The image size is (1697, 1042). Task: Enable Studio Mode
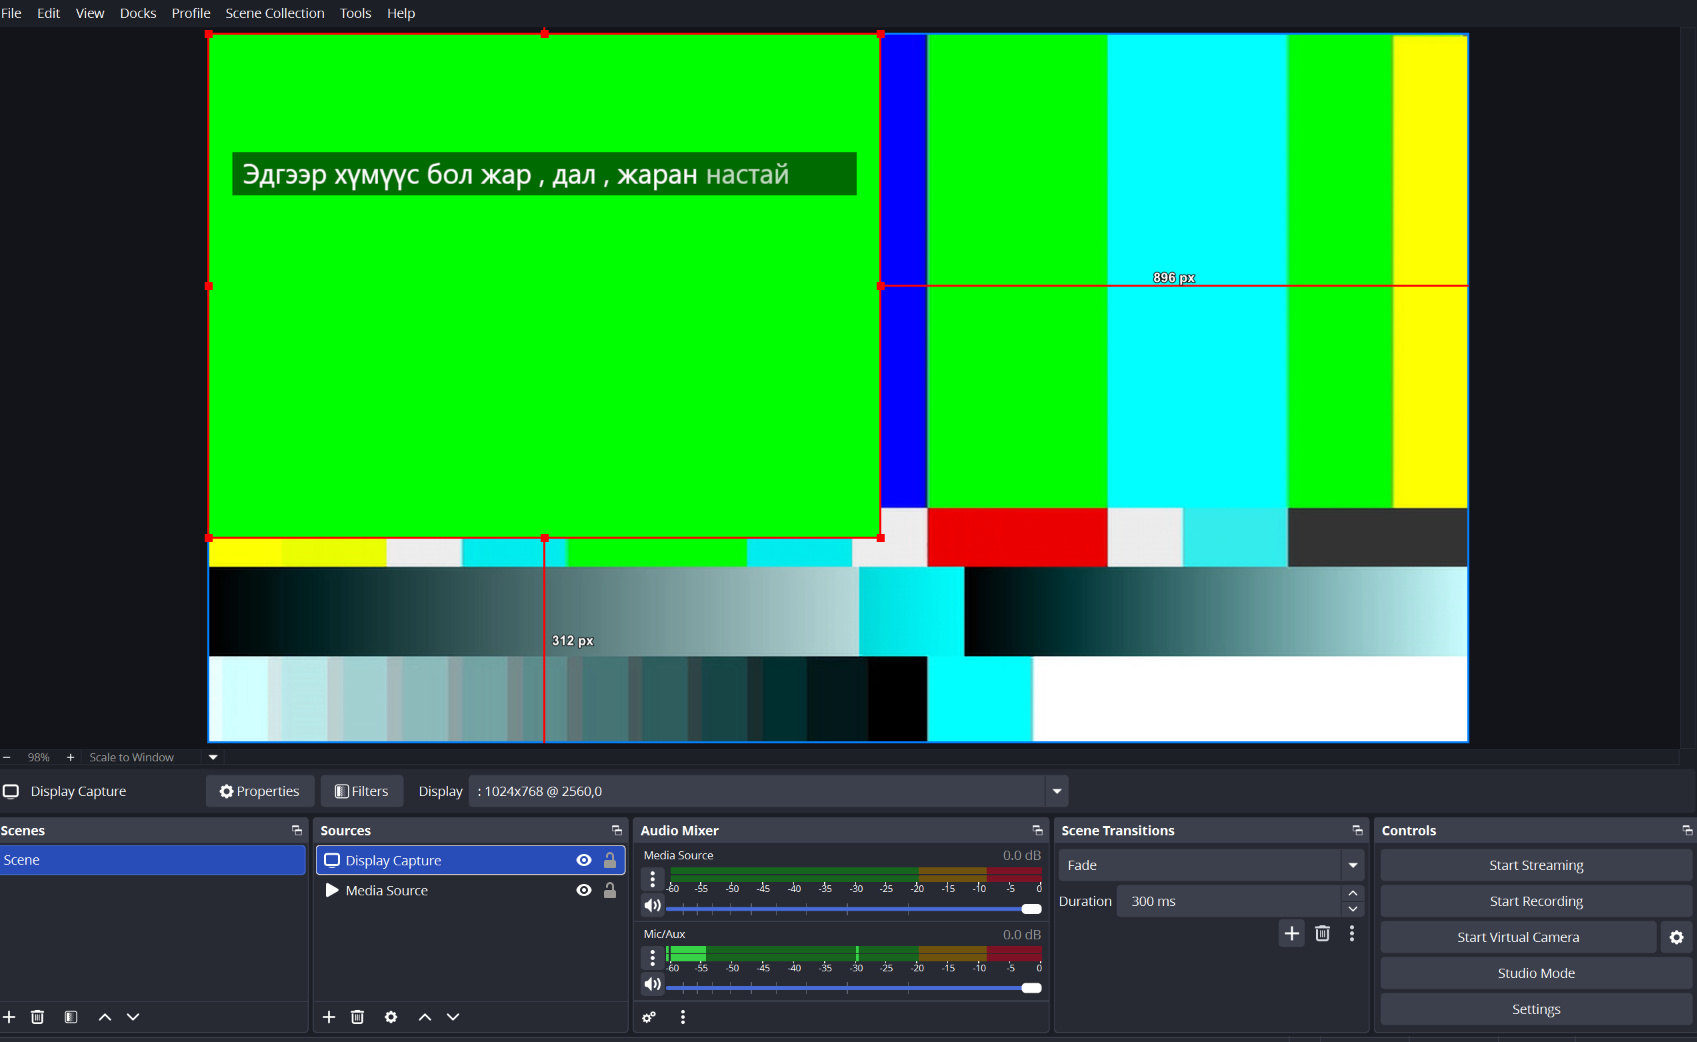coord(1536,973)
